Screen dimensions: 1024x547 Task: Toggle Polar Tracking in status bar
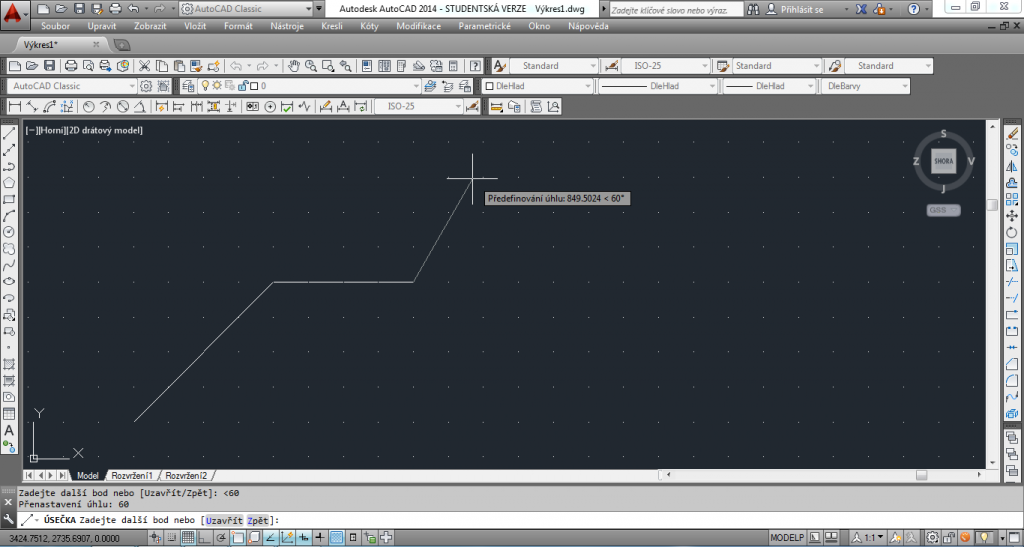(221, 538)
